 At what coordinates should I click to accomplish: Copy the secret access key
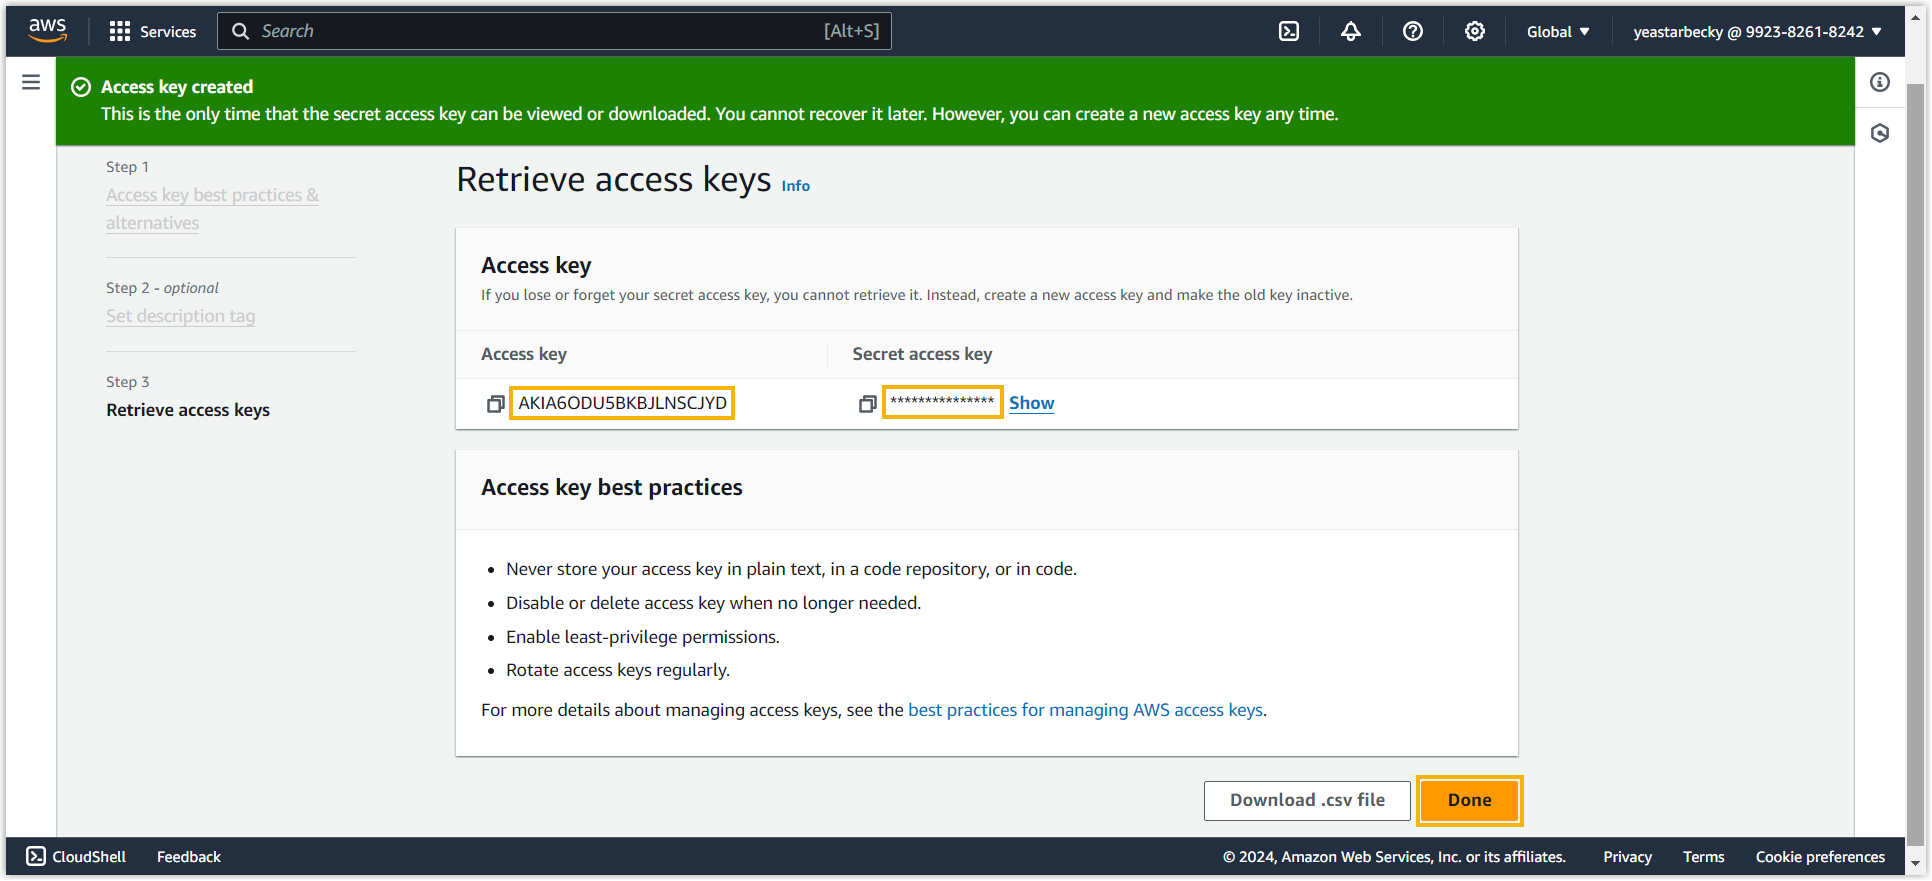tap(867, 404)
